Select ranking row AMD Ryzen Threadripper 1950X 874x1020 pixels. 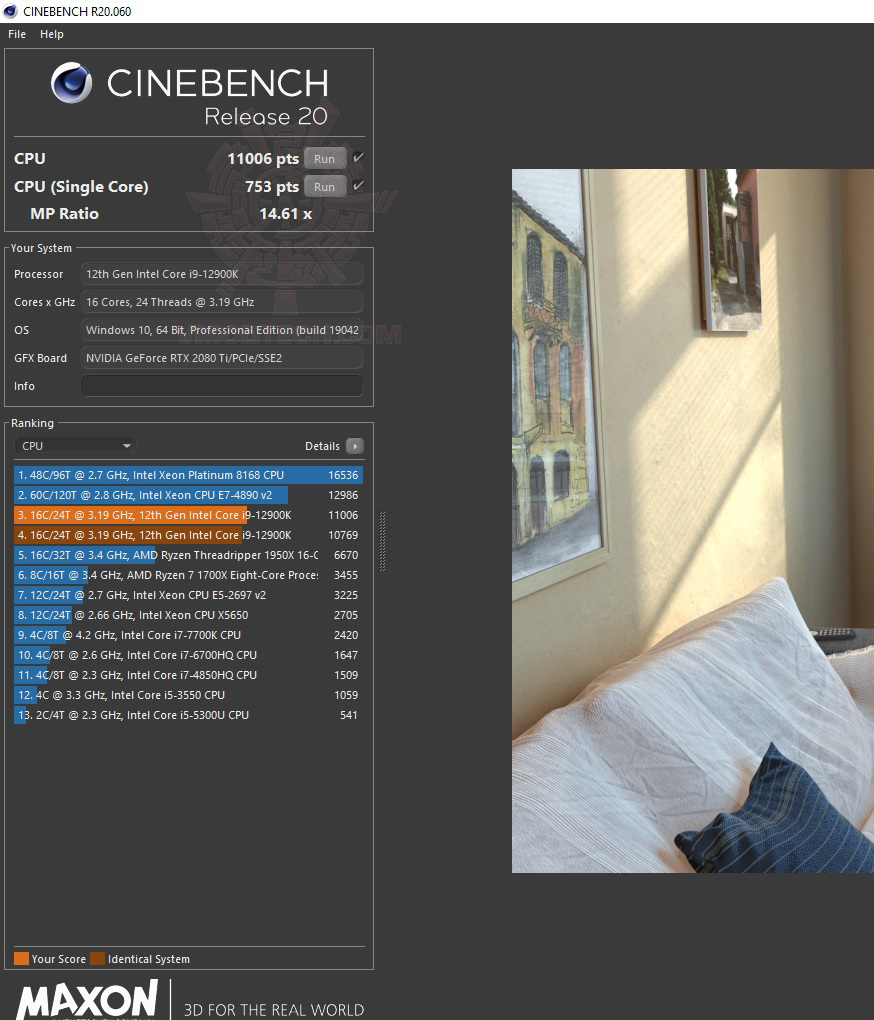[189, 555]
